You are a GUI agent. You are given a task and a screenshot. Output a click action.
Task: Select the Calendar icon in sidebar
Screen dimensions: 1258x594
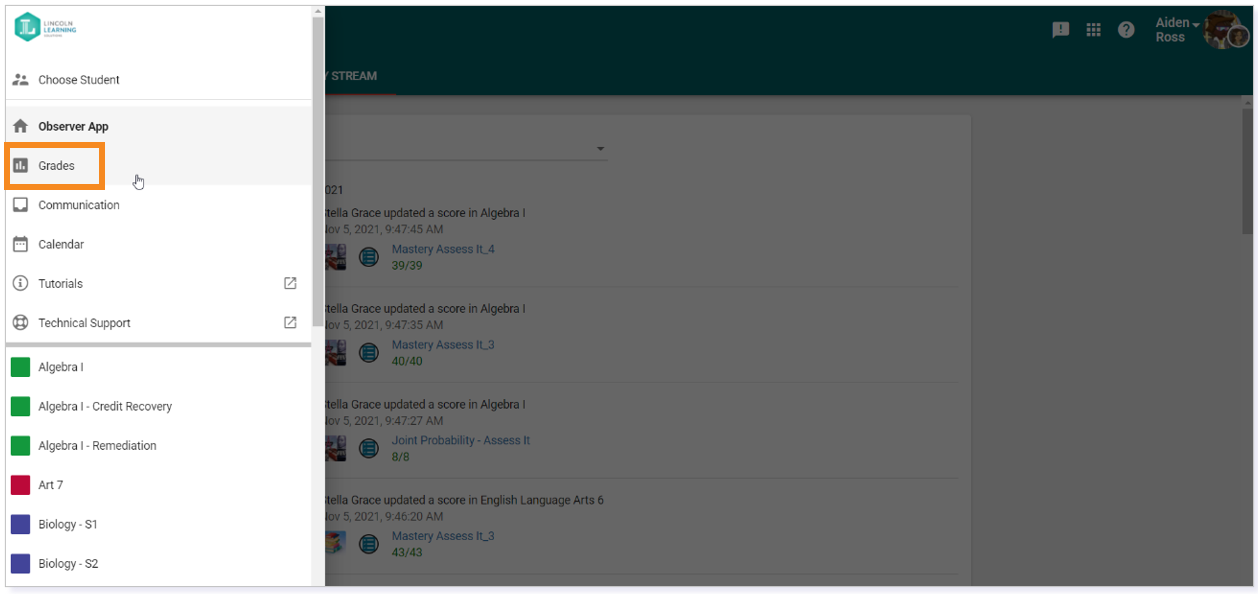[x=20, y=244]
